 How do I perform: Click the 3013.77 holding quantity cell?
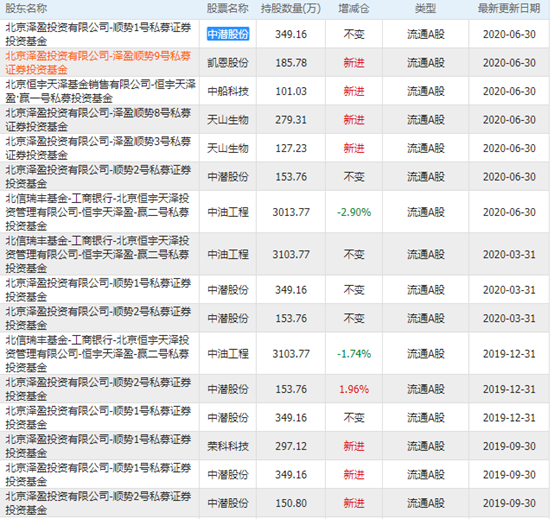coord(291,212)
